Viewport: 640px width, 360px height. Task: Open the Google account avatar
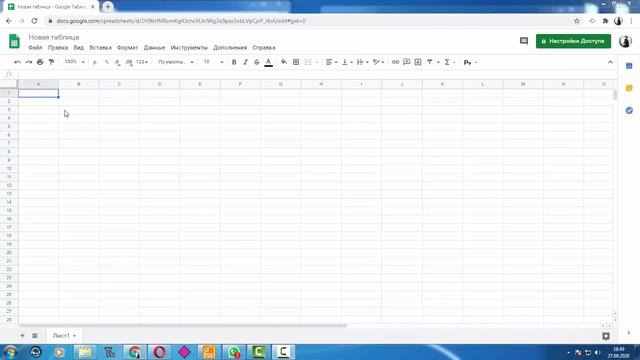coord(625,41)
